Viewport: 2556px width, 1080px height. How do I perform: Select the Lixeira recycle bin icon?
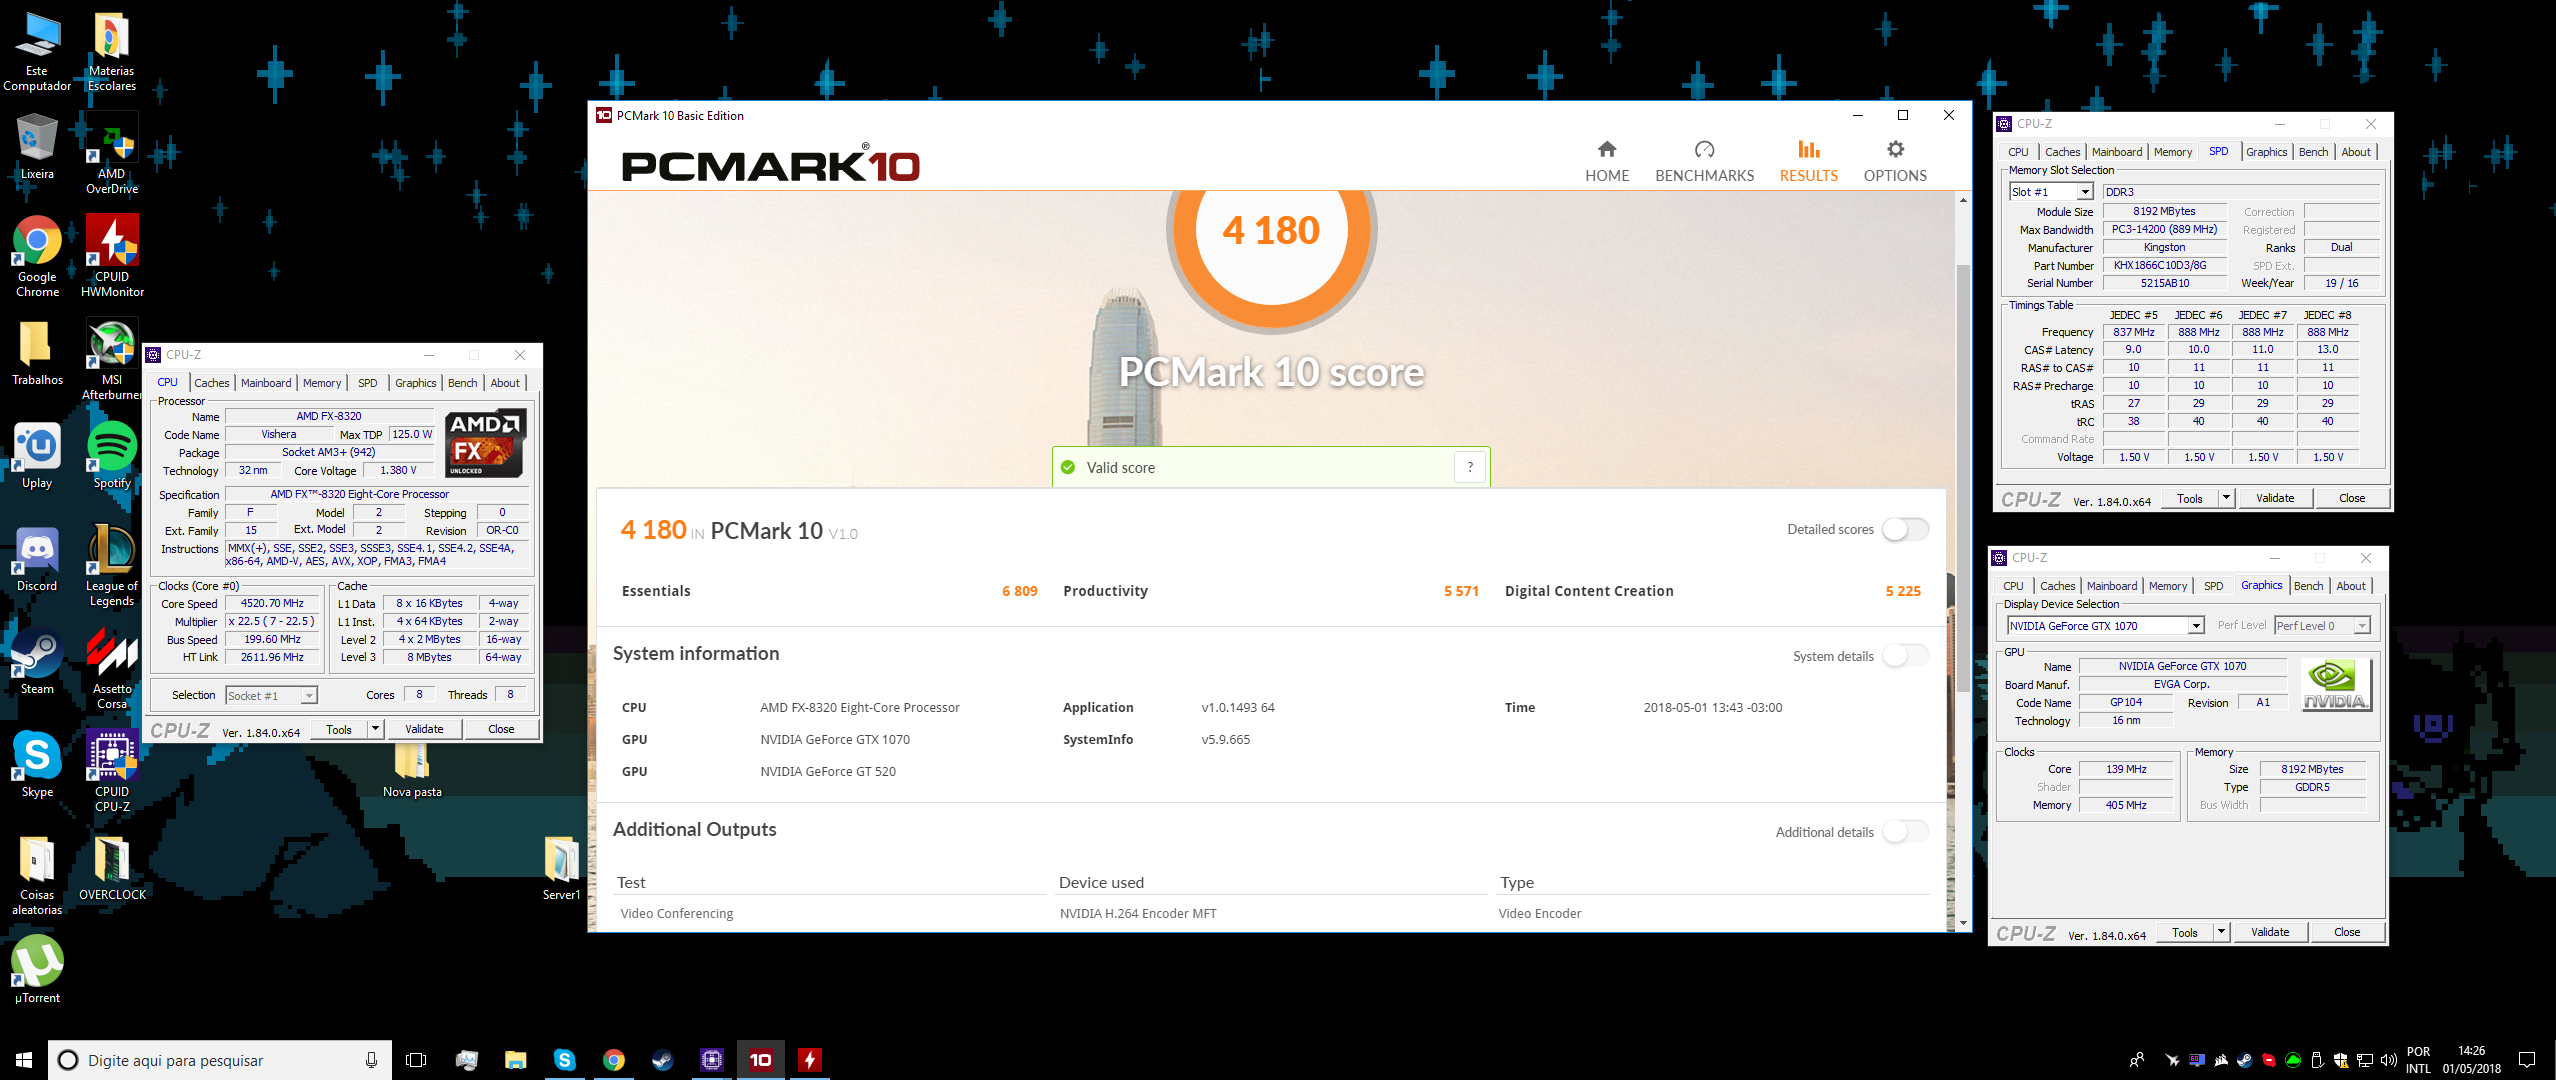point(37,147)
